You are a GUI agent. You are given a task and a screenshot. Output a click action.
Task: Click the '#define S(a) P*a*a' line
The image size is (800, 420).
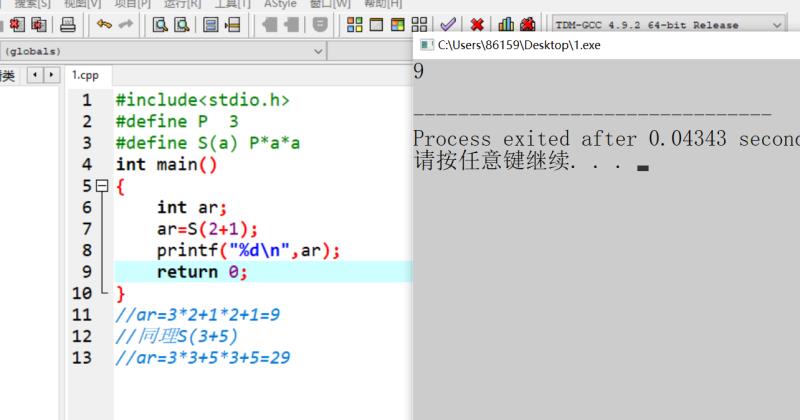coord(208,143)
